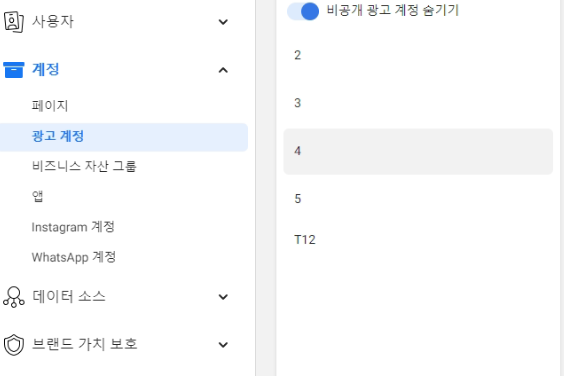Click the blue 계정 accounts box icon
Image resolution: width=564 pixels, height=376 pixels.
pos(14,70)
